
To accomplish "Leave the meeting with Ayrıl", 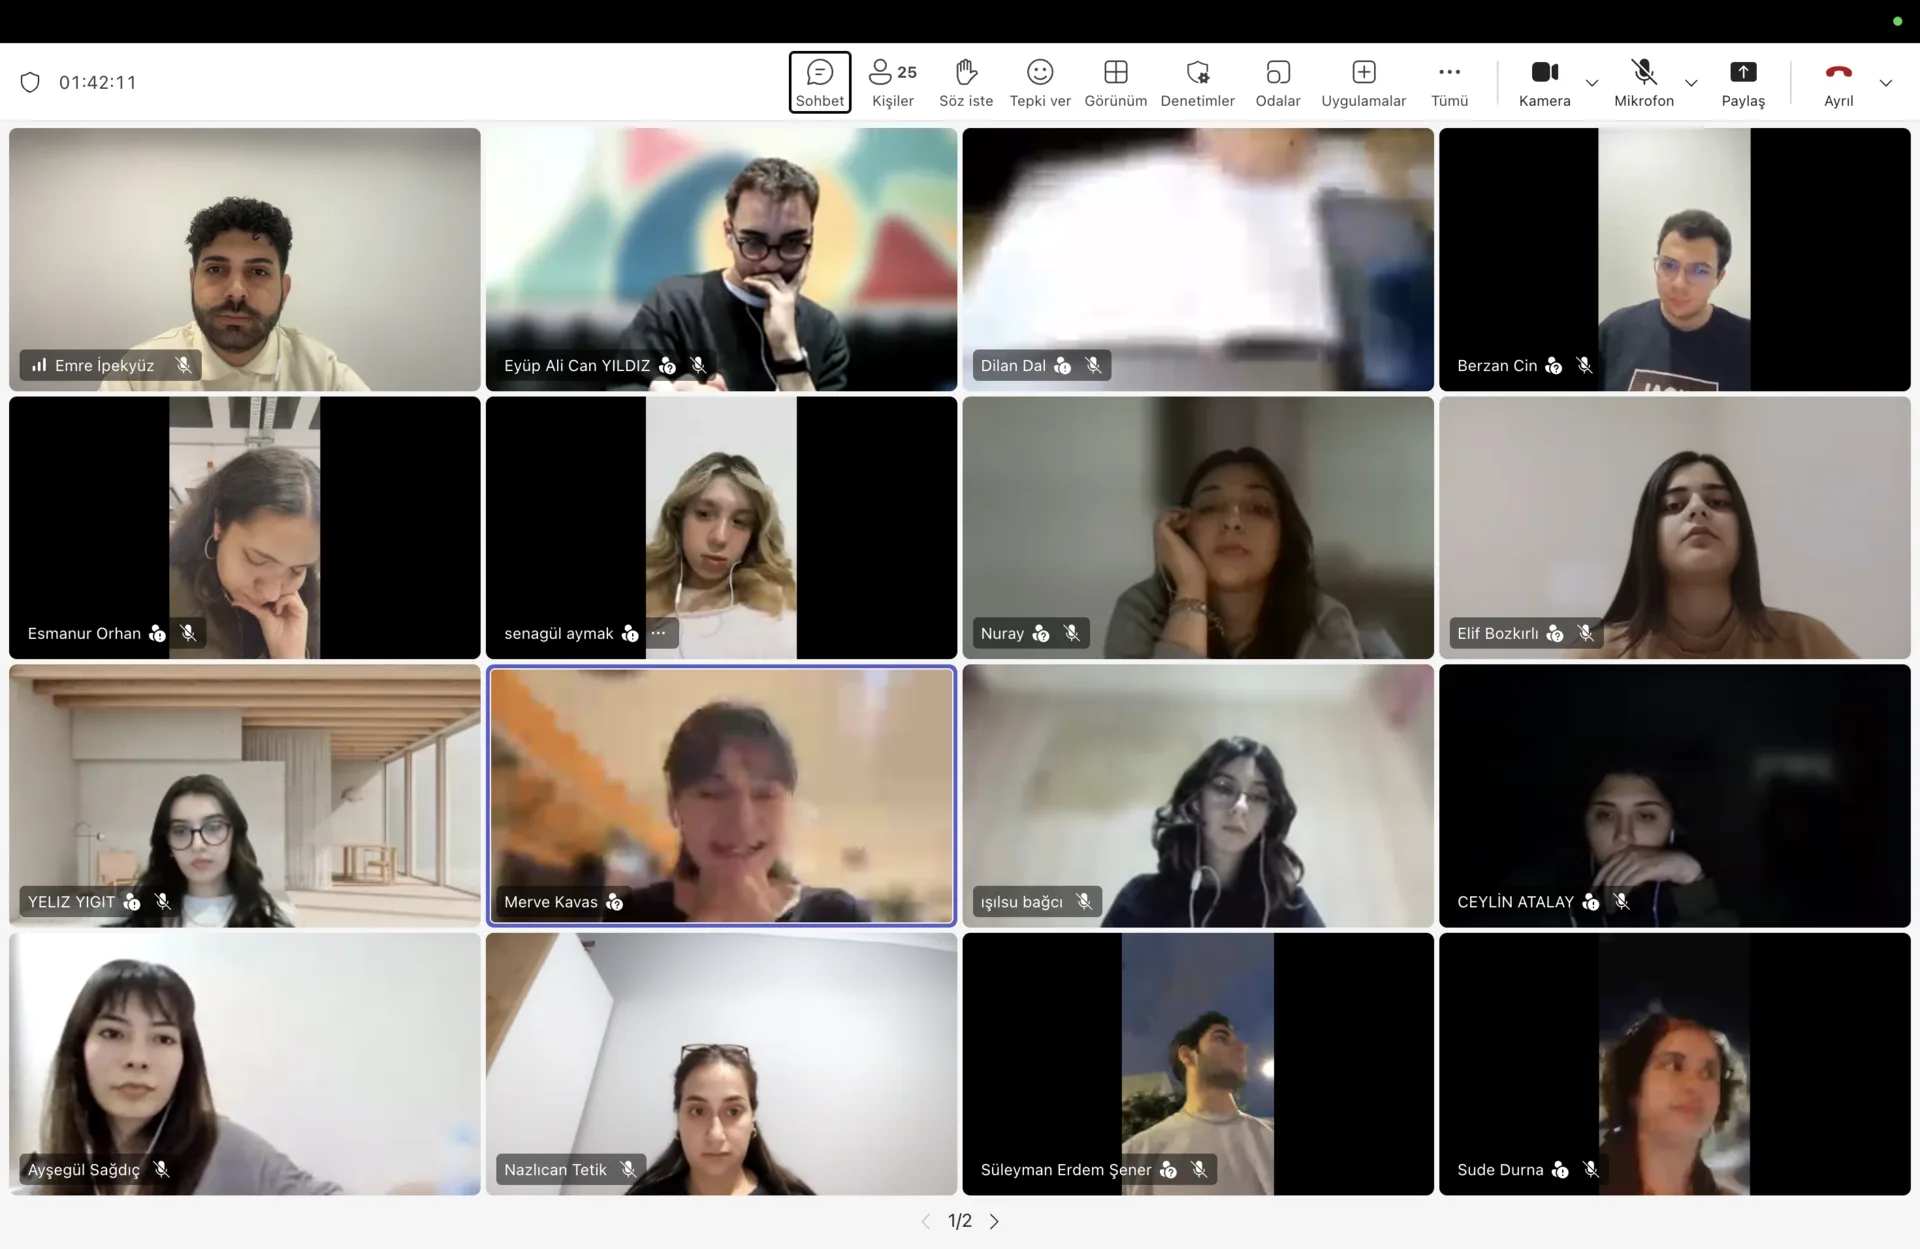I will [1838, 82].
